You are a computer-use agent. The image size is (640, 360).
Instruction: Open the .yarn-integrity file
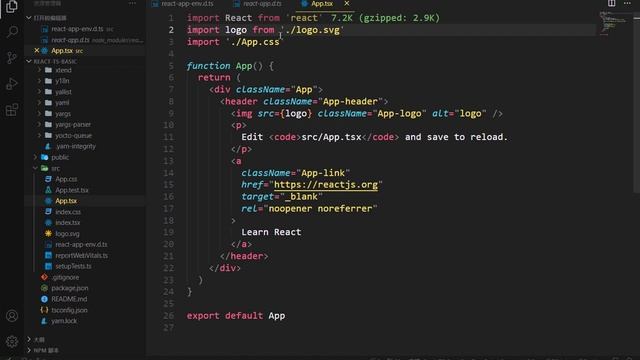click(76, 146)
